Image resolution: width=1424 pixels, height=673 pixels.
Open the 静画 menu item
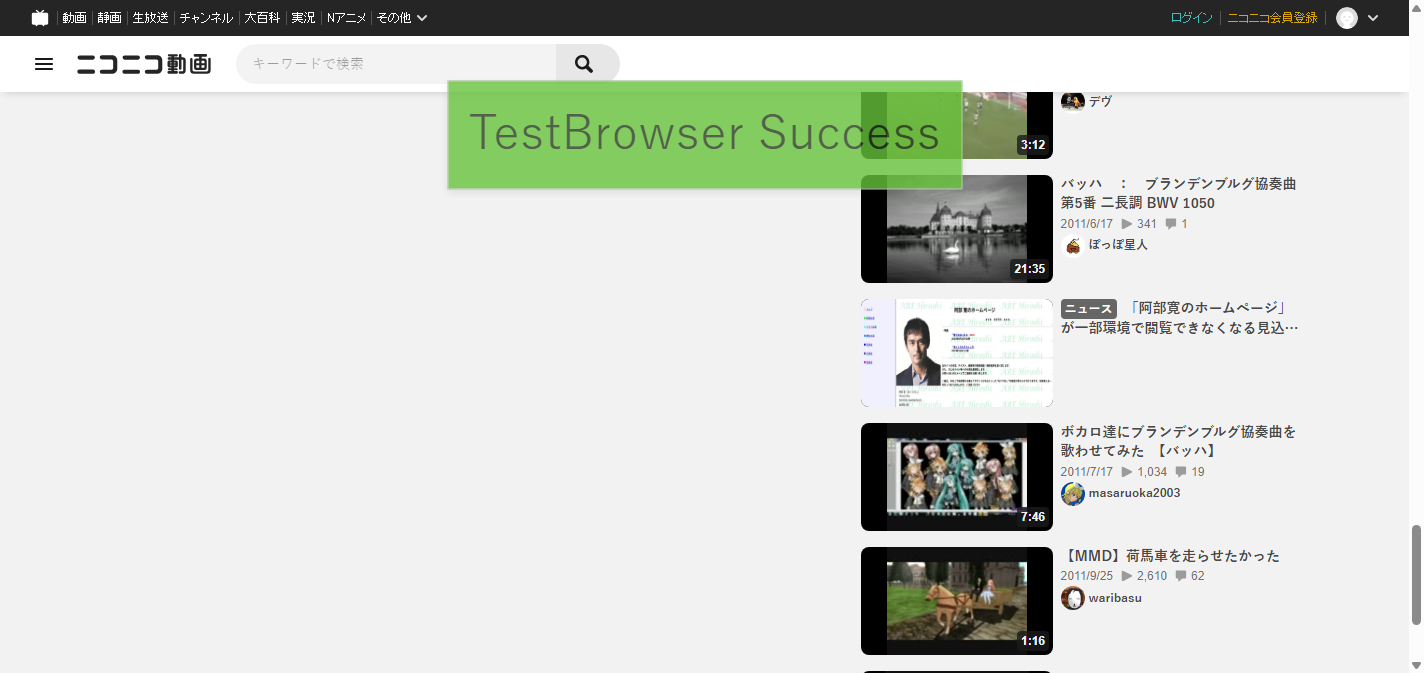[x=109, y=18]
